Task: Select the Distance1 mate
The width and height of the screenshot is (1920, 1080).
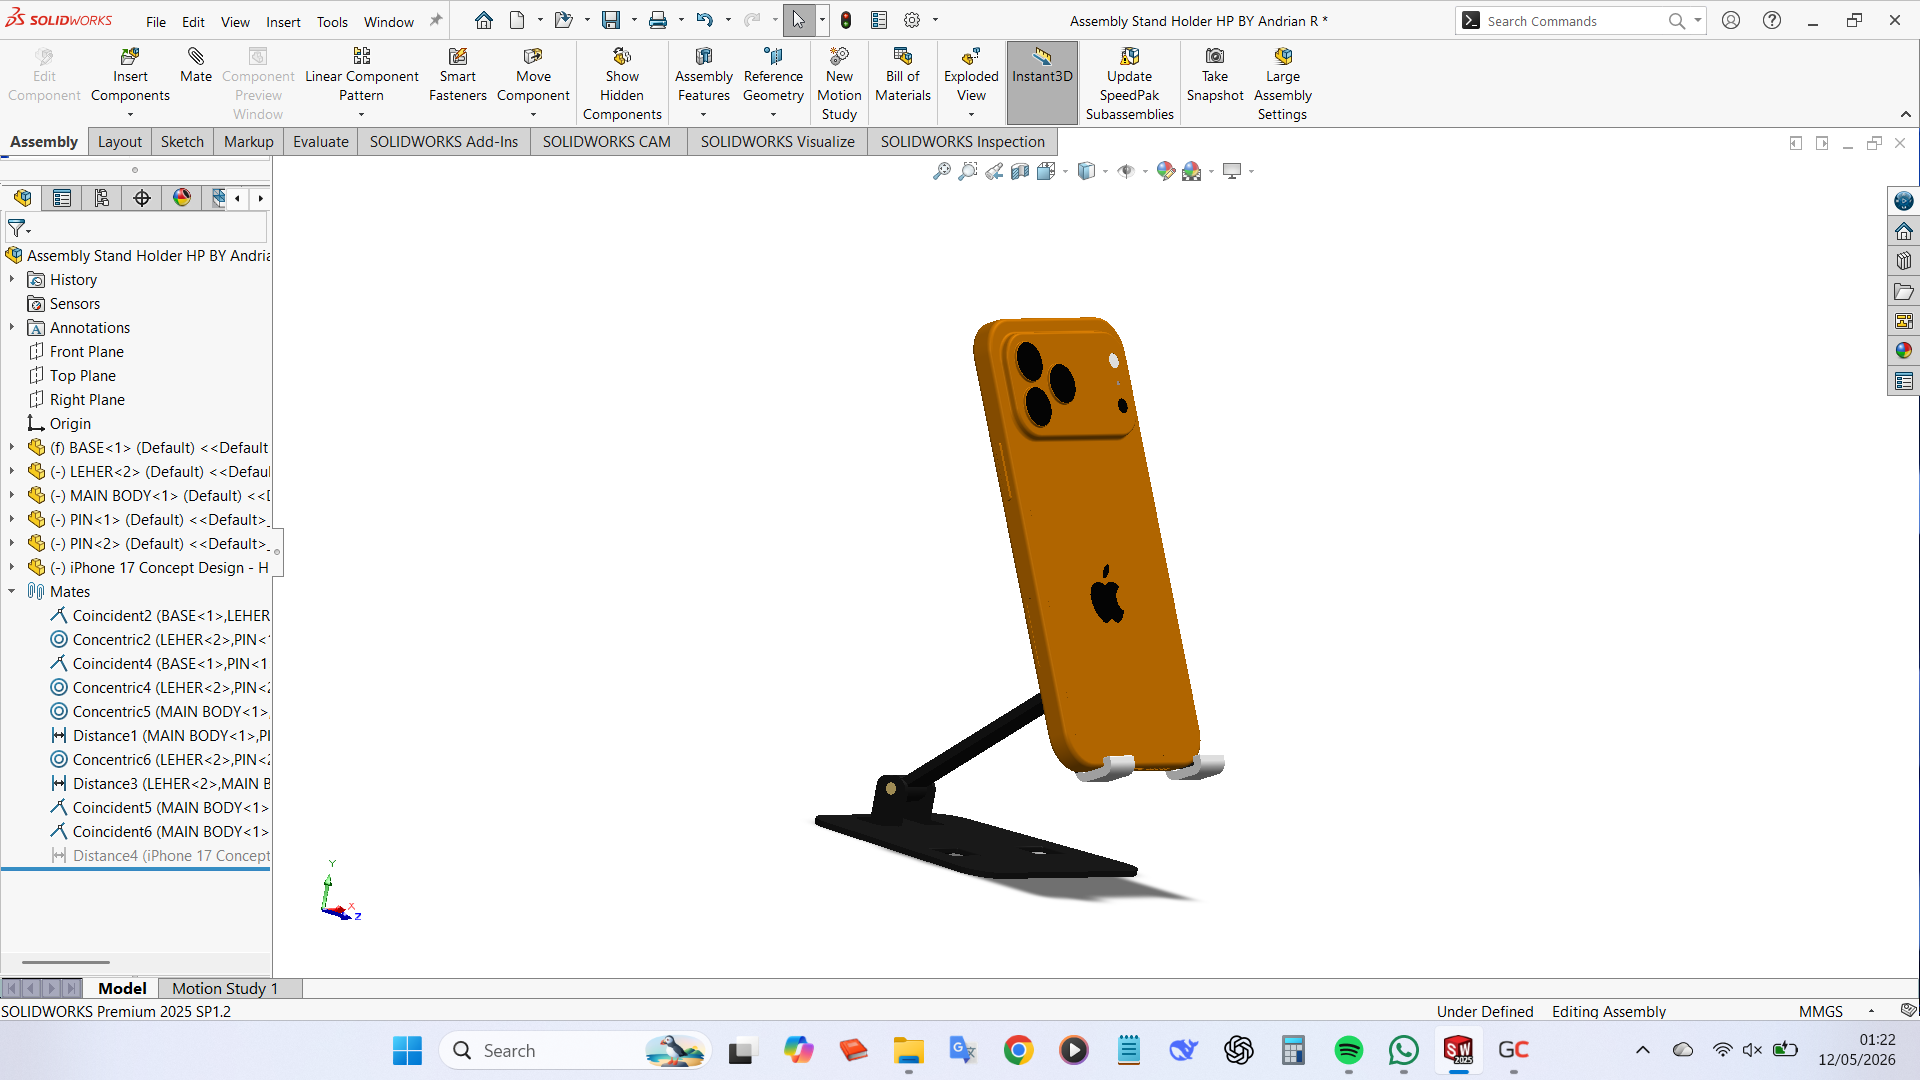Action: click(160, 736)
